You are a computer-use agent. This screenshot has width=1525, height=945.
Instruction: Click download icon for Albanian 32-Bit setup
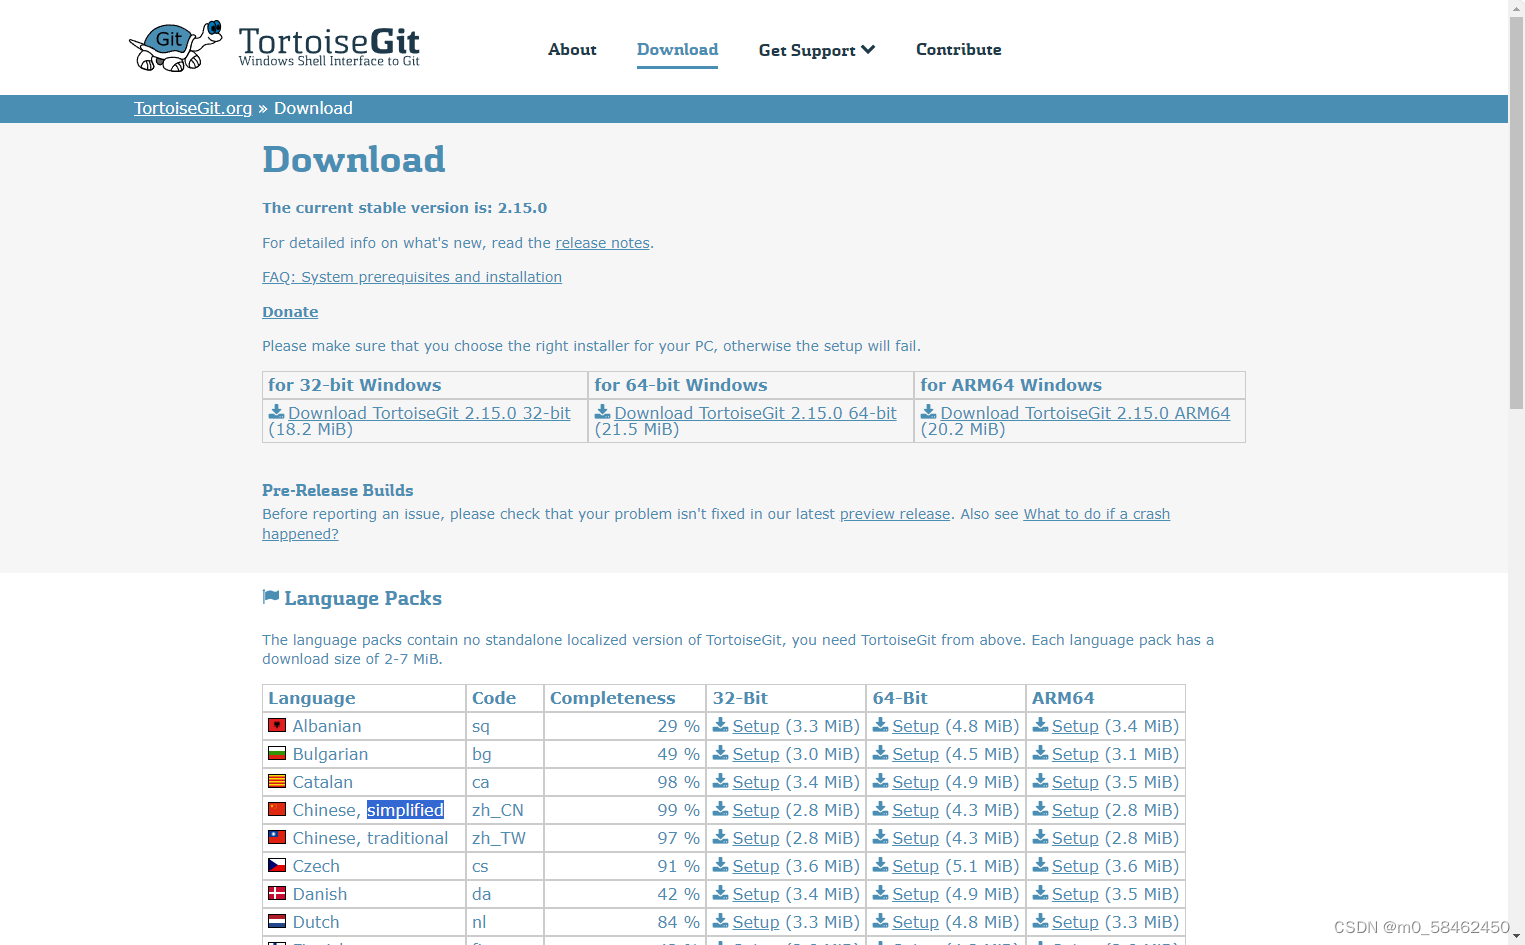(721, 725)
